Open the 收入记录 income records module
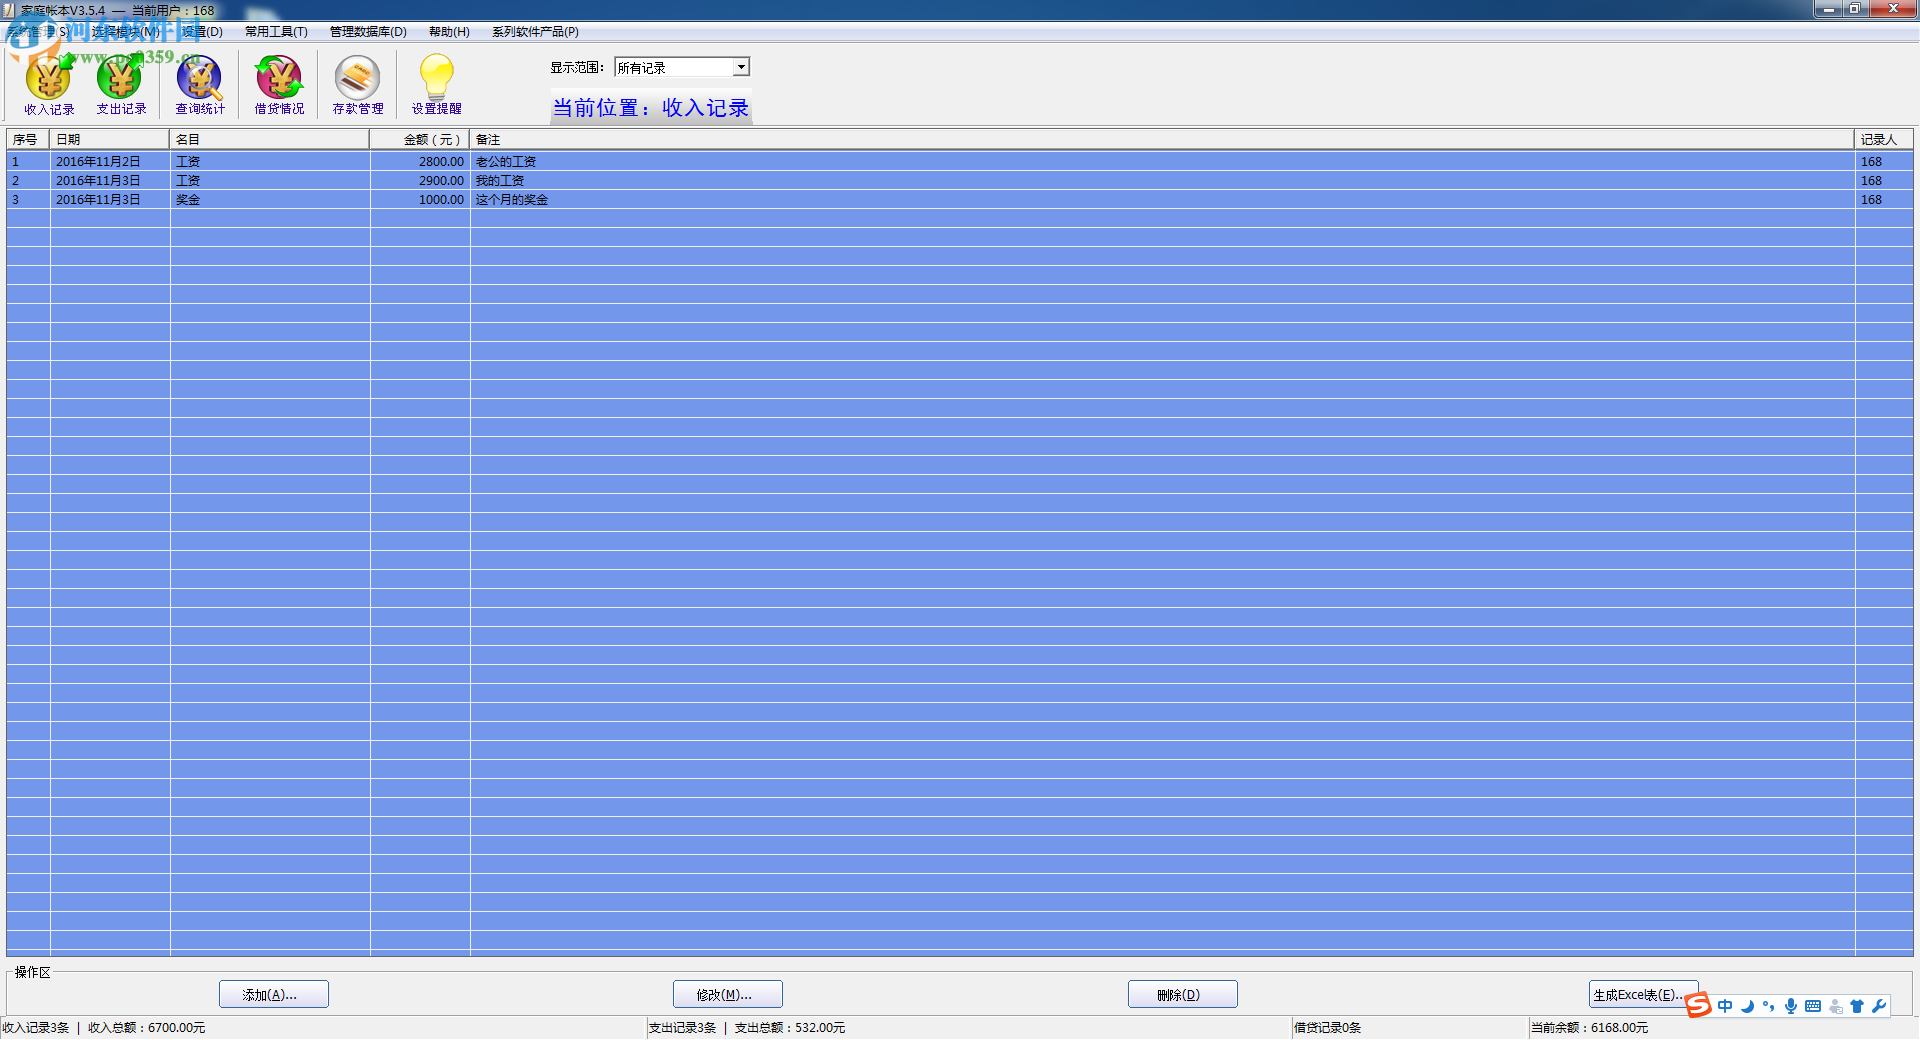Image resolution: width=1920 pixels, height=1040 pixels. [49, 86]
